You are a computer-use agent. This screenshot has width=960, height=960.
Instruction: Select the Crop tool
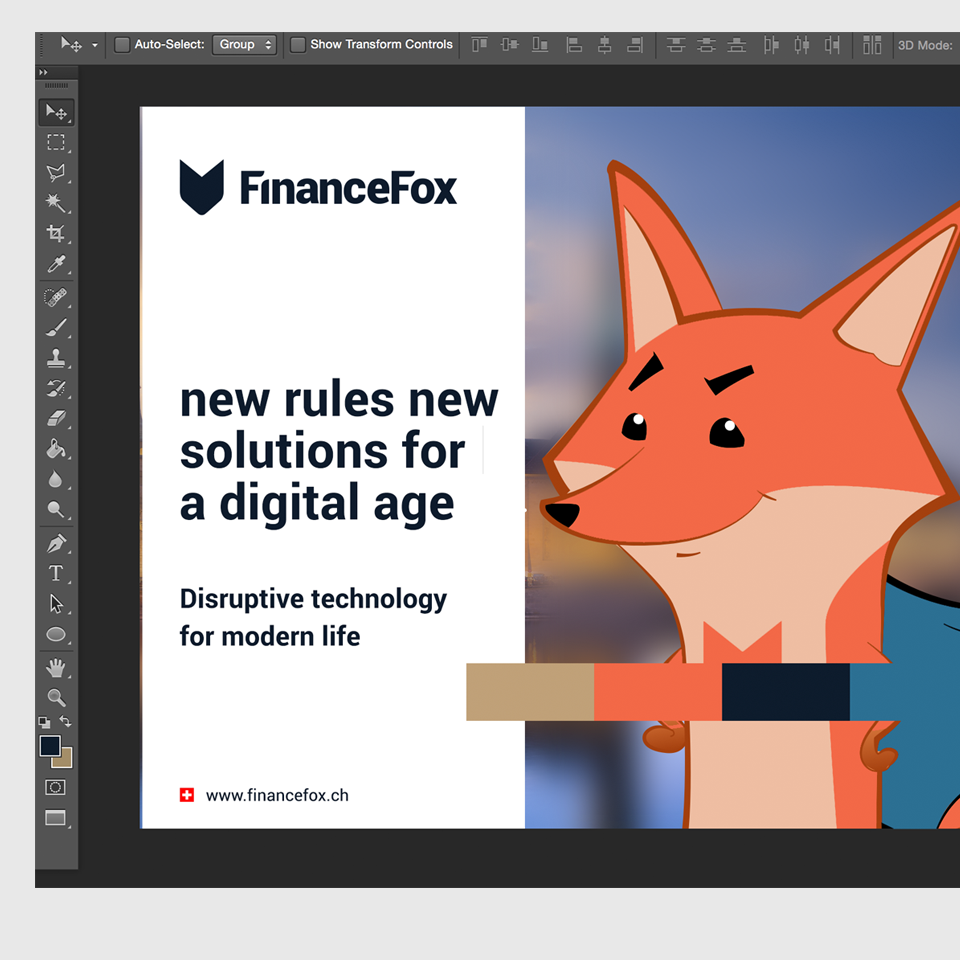(56, 233)
